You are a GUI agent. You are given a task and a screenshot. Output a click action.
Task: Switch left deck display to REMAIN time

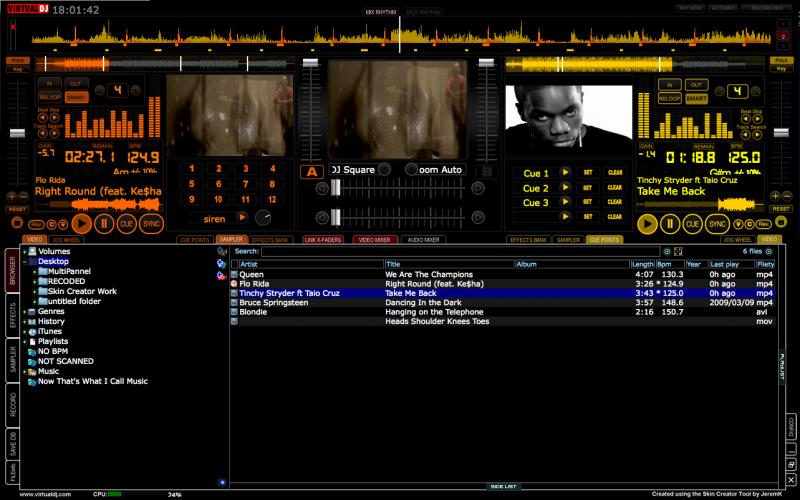[102, 146]
